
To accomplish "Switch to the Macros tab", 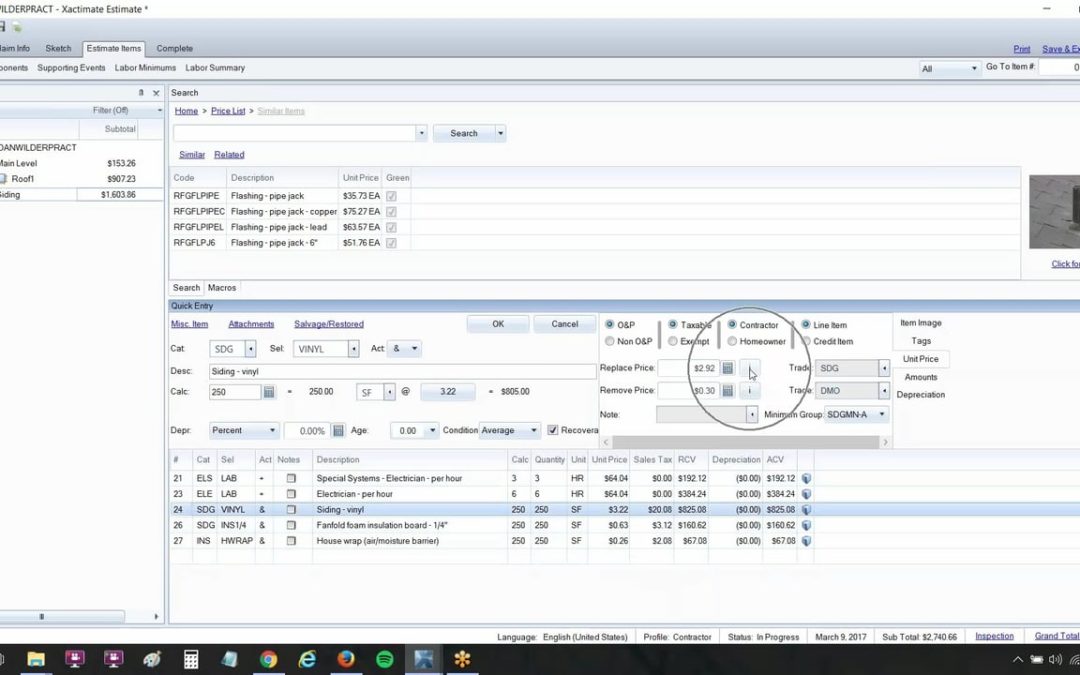I will click(222, 288).
